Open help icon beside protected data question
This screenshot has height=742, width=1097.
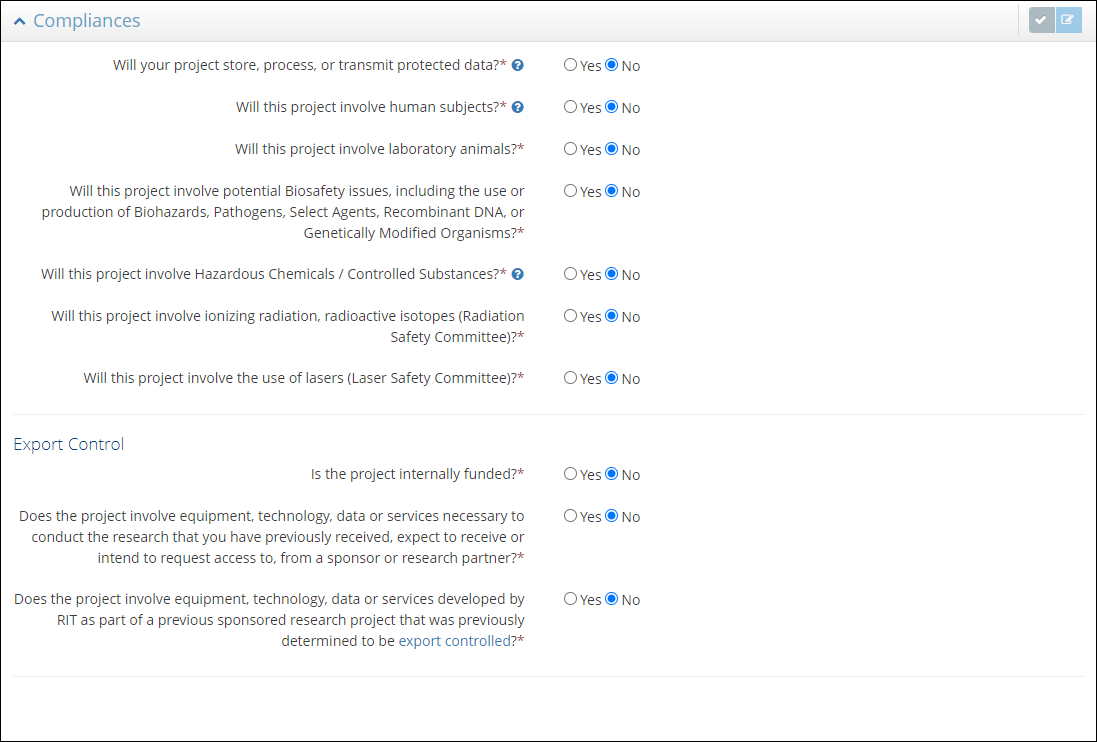point(518,66)
